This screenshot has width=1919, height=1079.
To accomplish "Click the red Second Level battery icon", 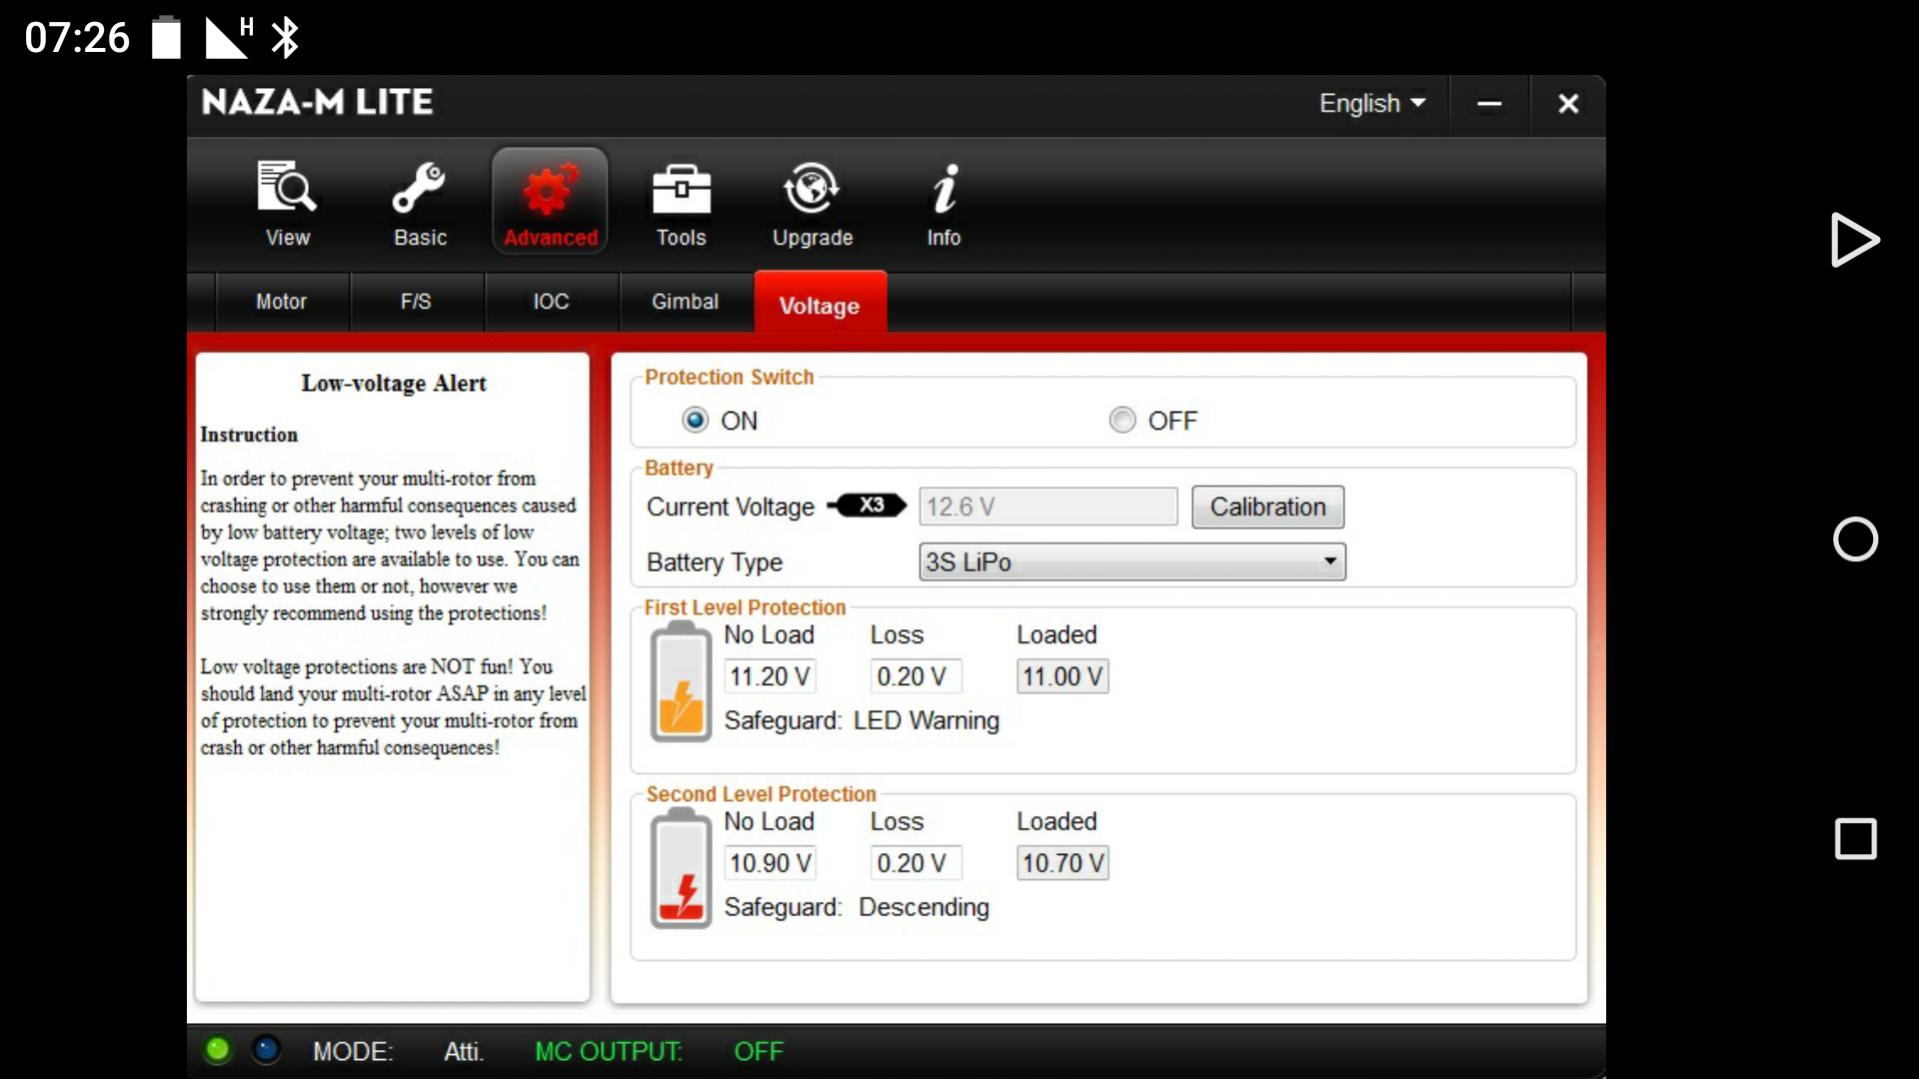I will 681,869.
